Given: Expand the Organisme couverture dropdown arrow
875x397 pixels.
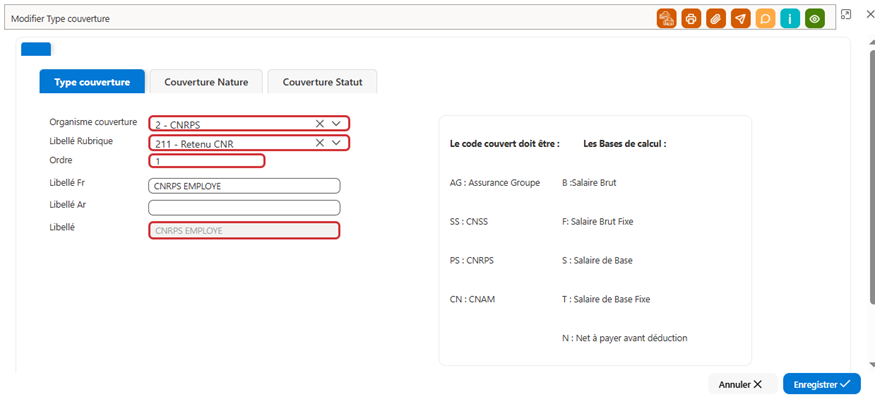Looking at the screenshot, I should click(336, 123).
